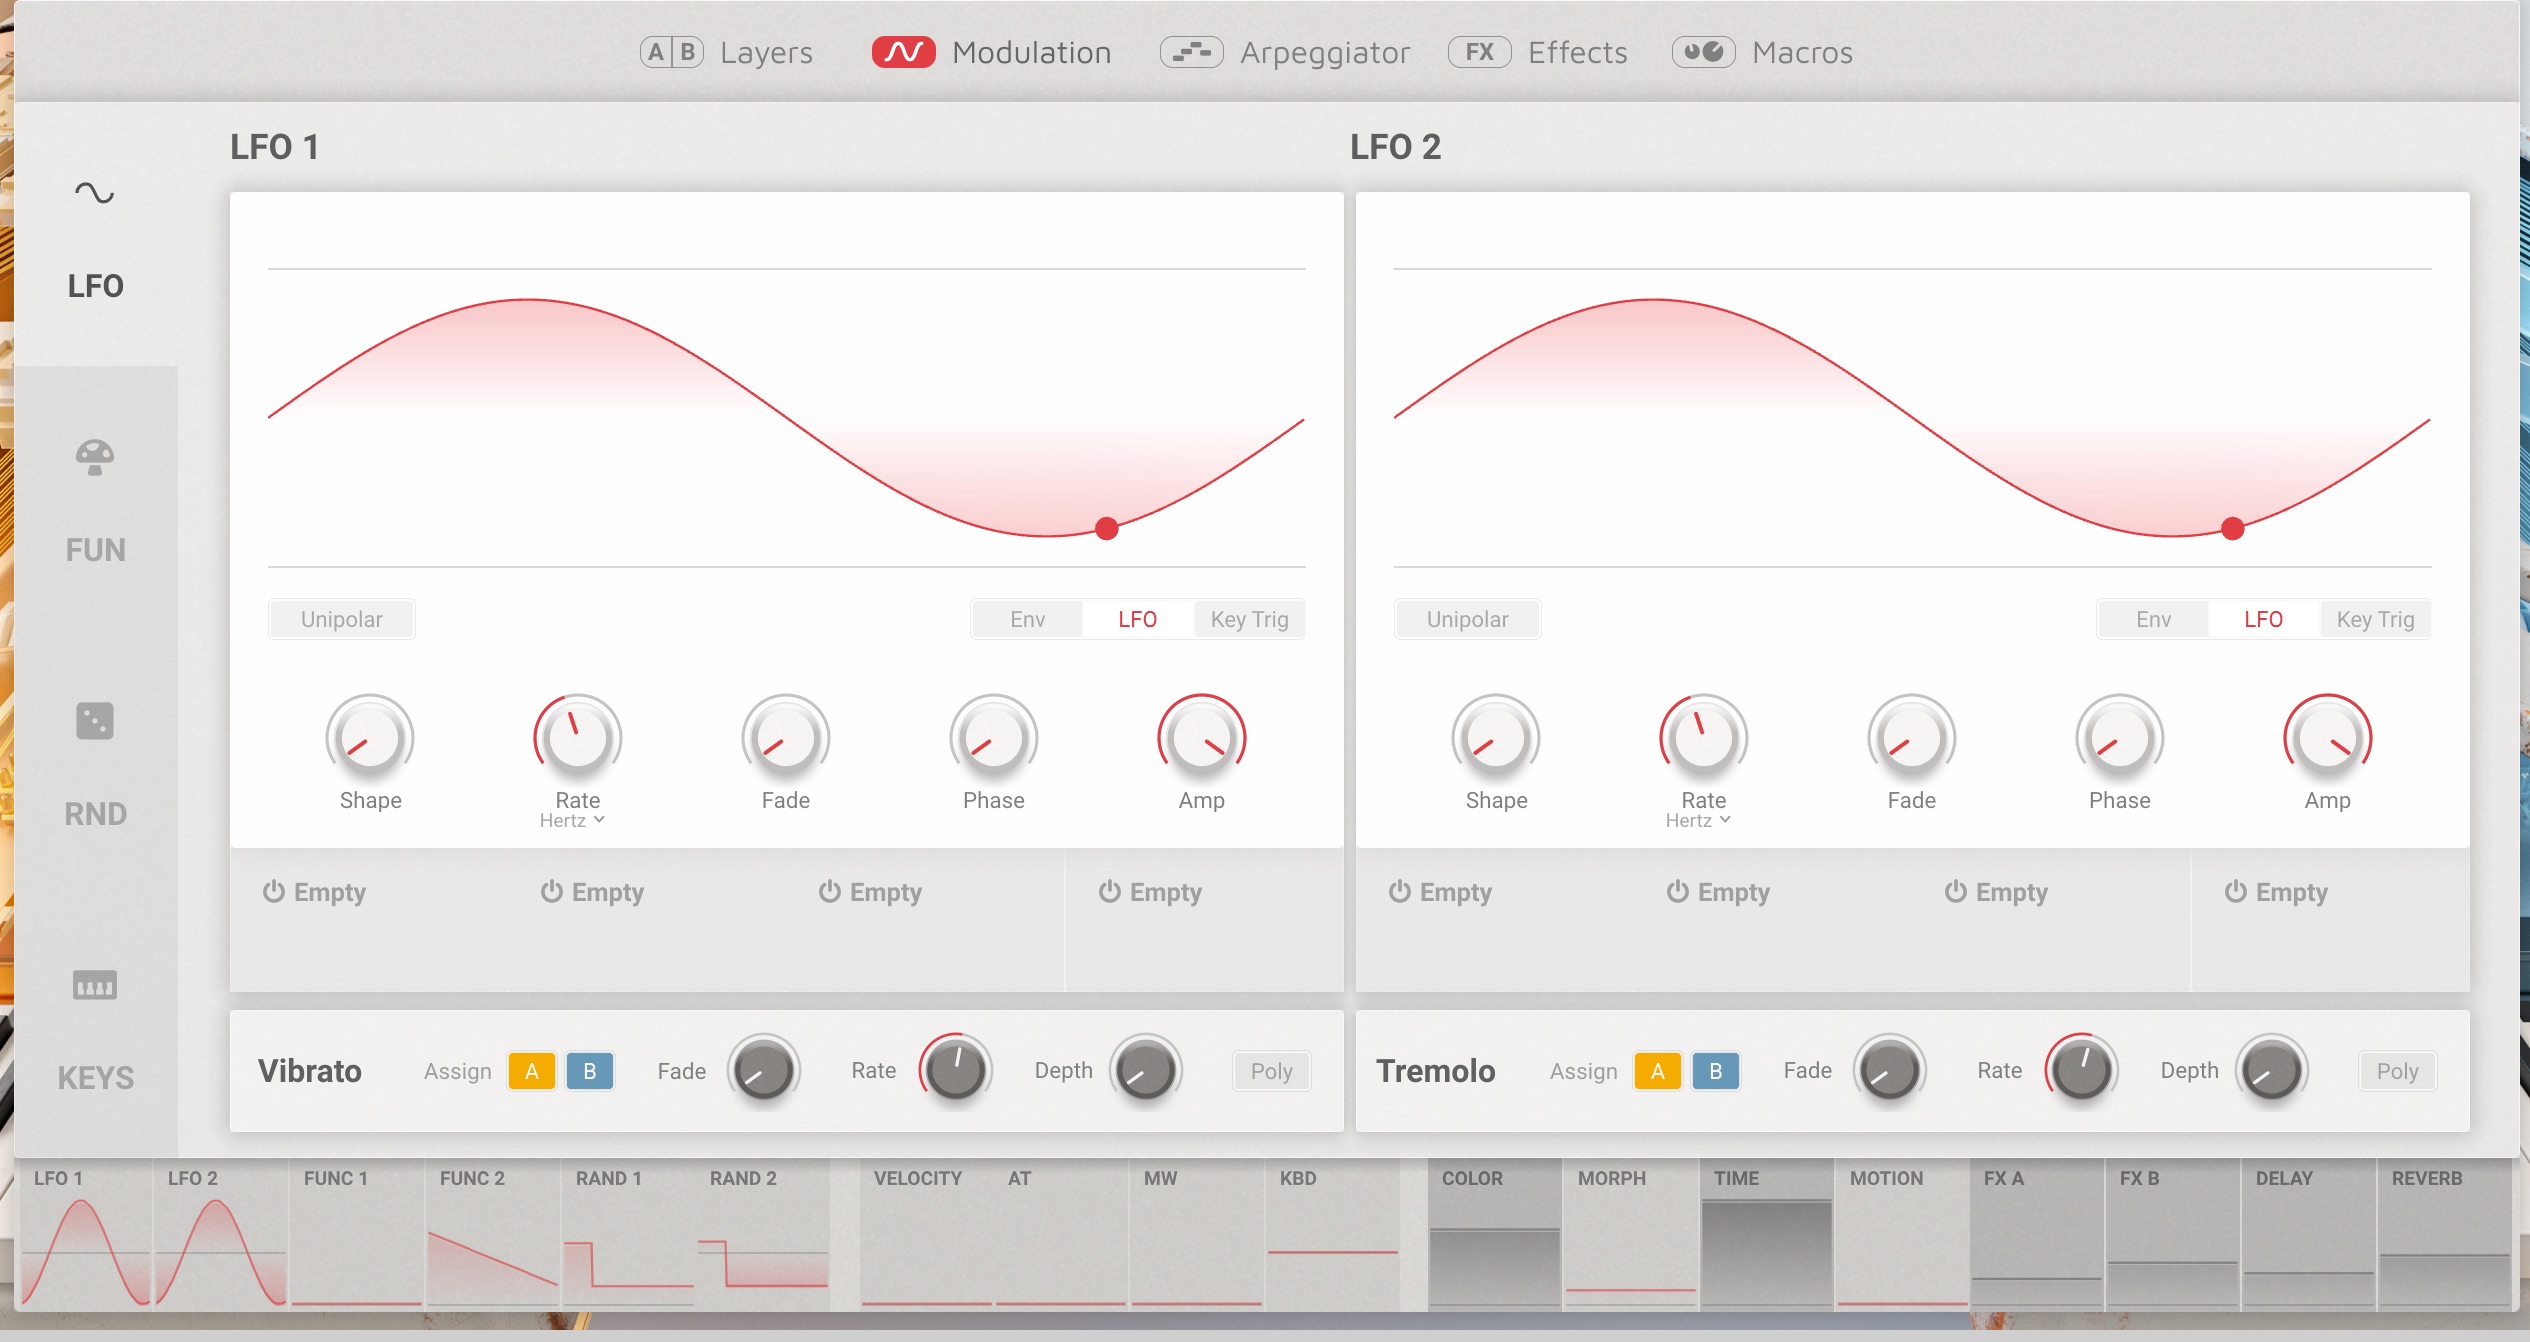The width and height of the screenshot is (2530, 1342).
Task: Select the RND dice icon
Action: point(95,721)
